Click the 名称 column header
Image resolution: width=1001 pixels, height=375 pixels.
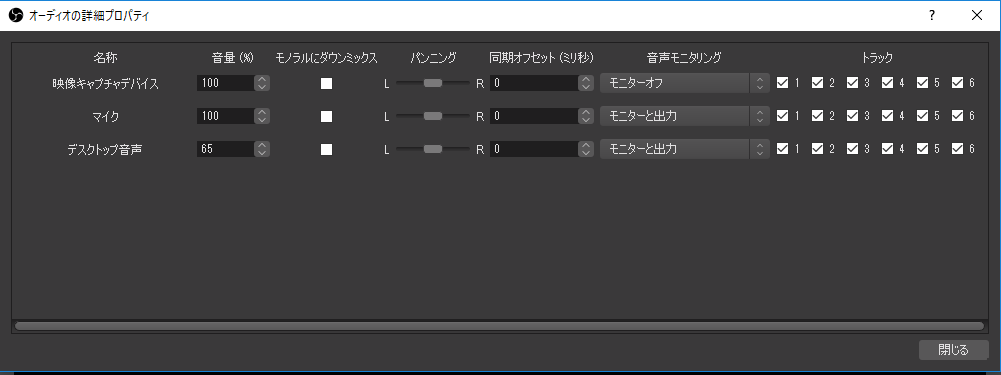pyautogui.click(x=105, y=57)
